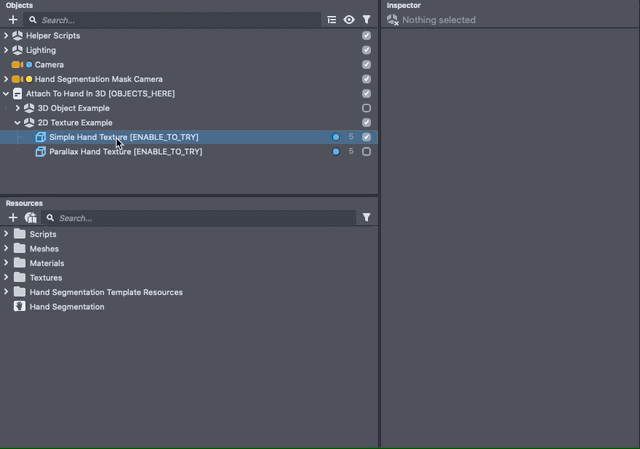The image size is (640, 449).
Task: Select the Hand Segmentation resource icon
Action: (20, 307)
